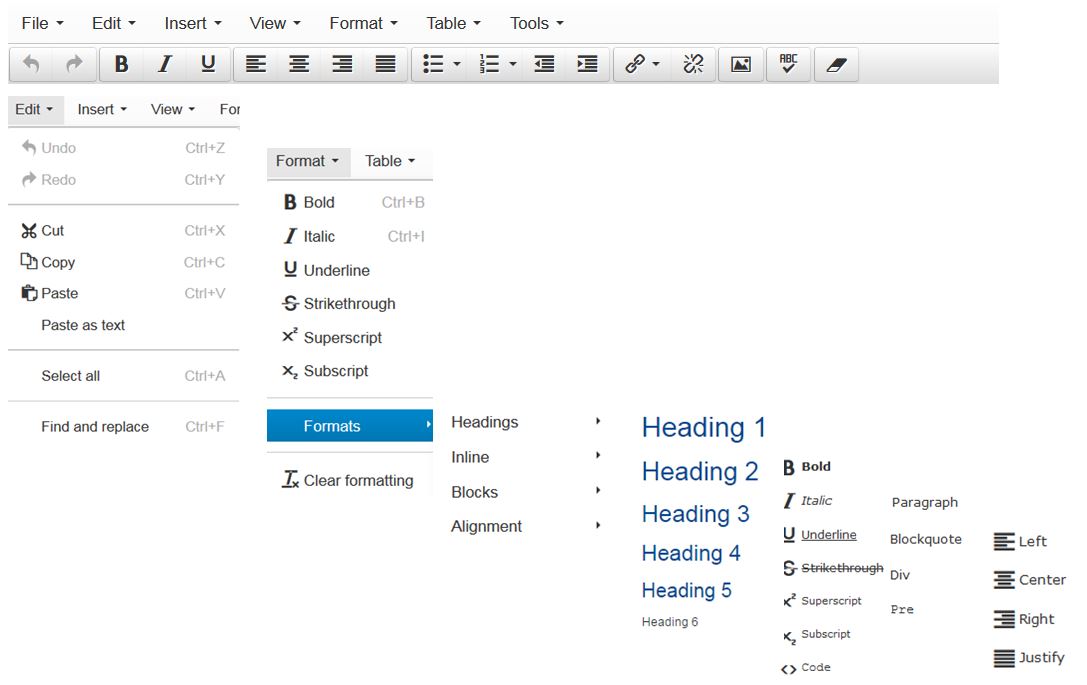The image size is (1087, 685).
Task: Choose Redo in the Edit menu
Action: coord(123,180)
